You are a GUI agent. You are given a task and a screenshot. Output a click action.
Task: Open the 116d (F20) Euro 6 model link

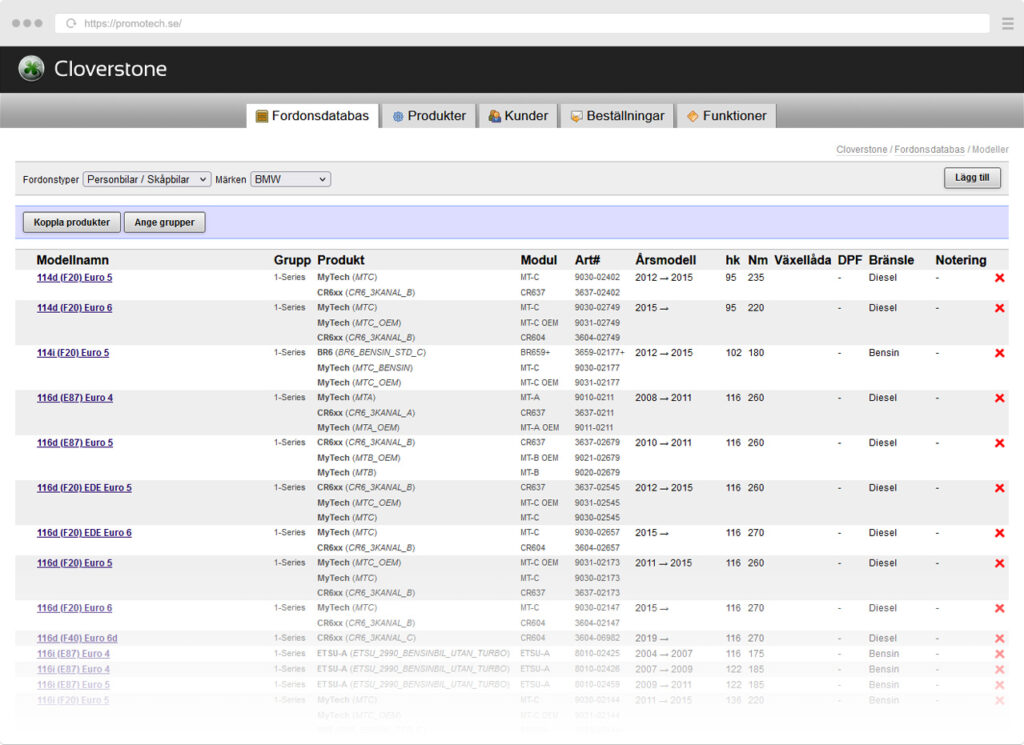point(74,608)
